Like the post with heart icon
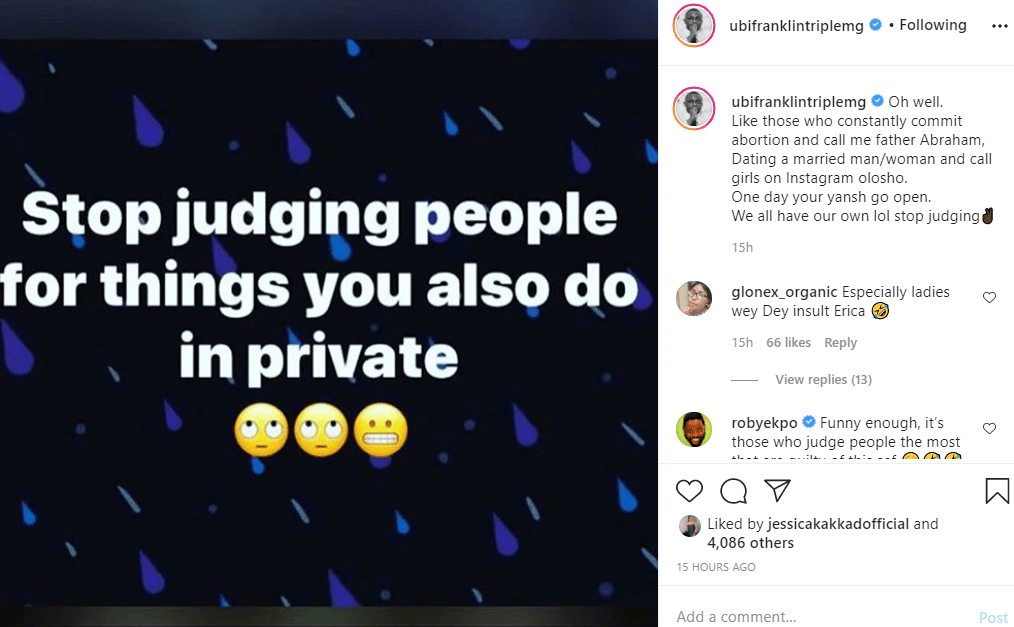The height and width of the screenshot is (627, 1014). (x=689, y=490)
